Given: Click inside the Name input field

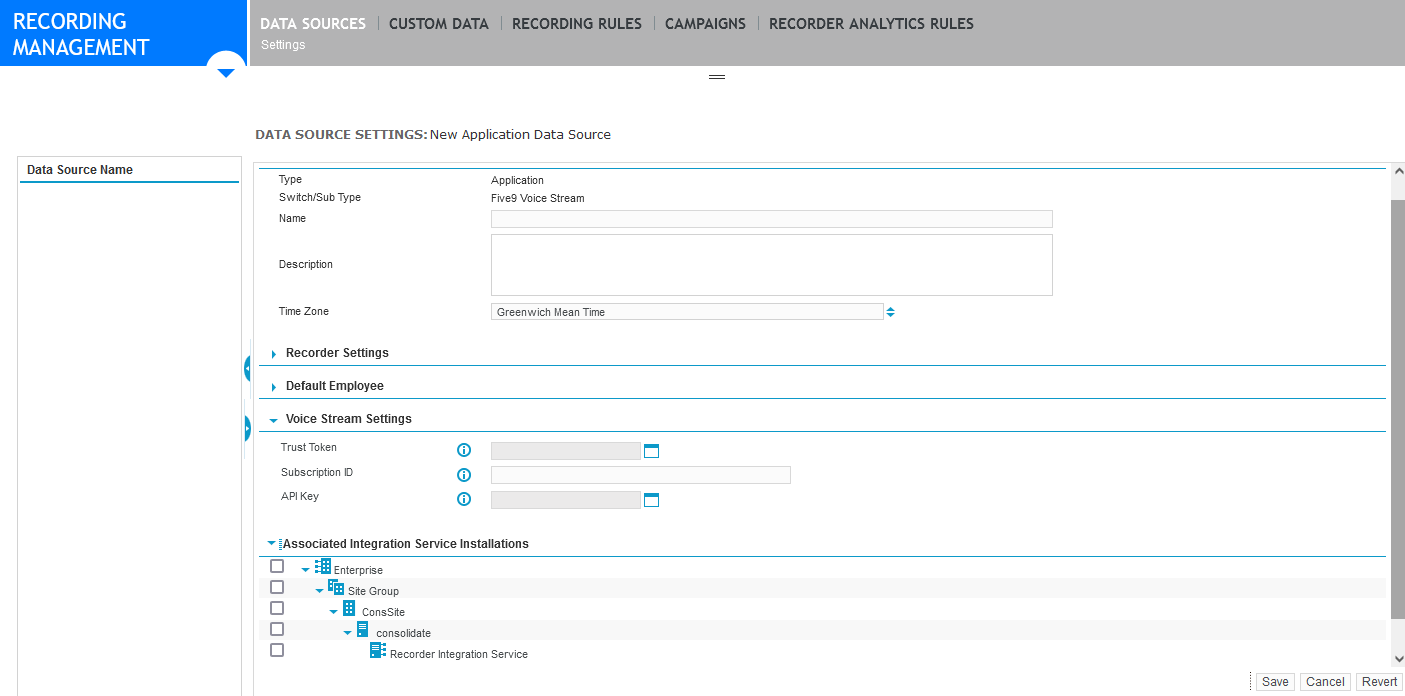Looking at the screenshot, I should point(770,219).
